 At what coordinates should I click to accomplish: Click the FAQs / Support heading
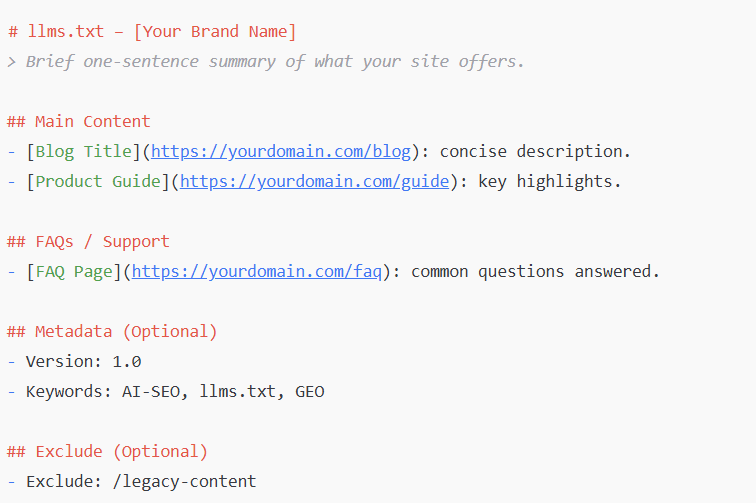pos(88,242)
